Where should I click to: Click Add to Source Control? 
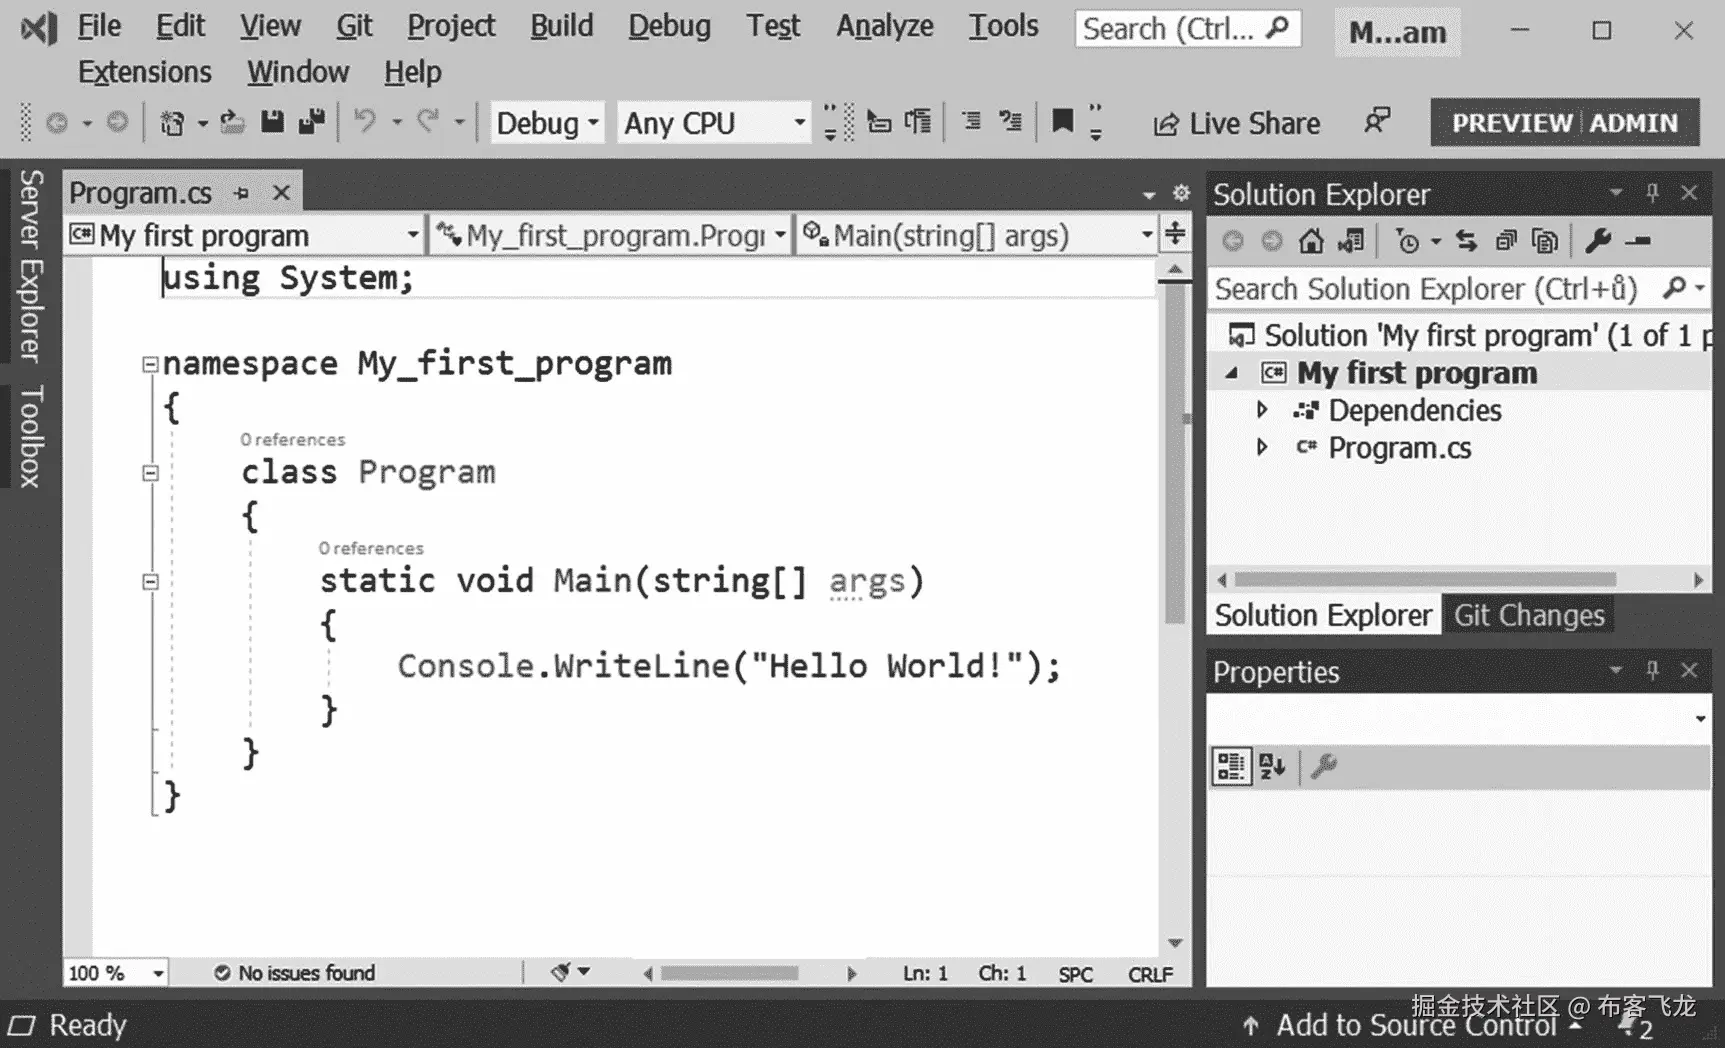pyautogui.click(x=1417, y=1024)
